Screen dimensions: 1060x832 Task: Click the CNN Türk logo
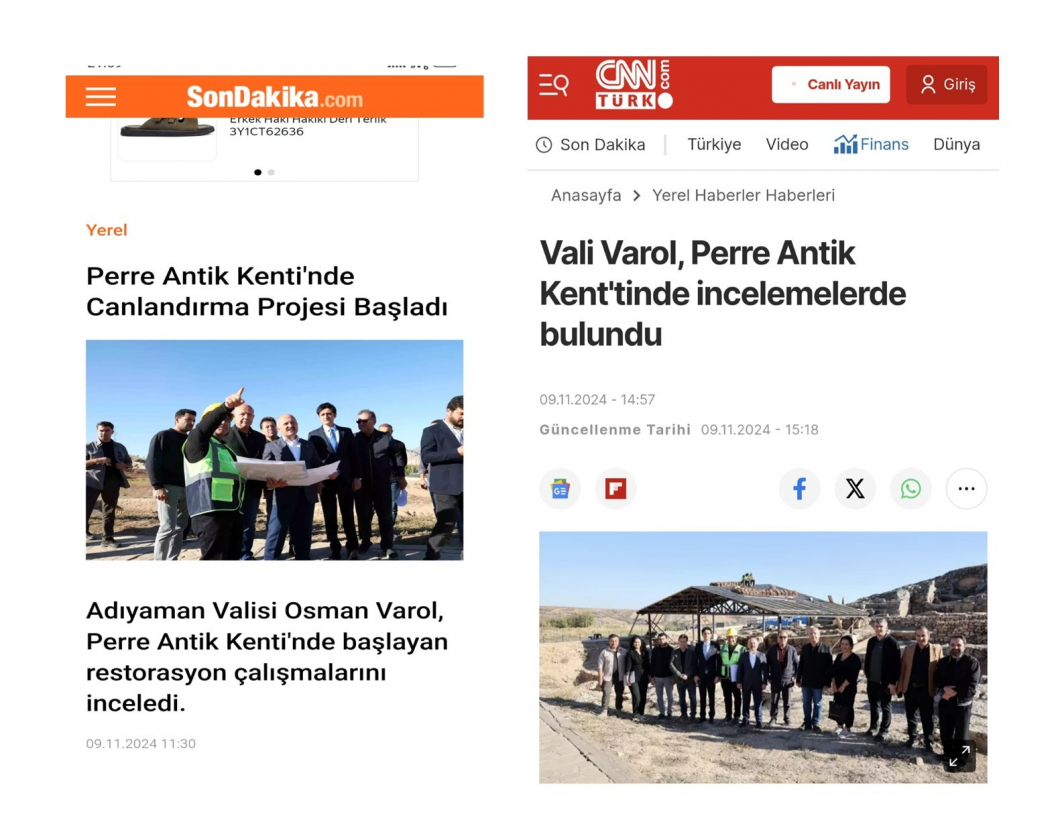click(x=633, y=84)
